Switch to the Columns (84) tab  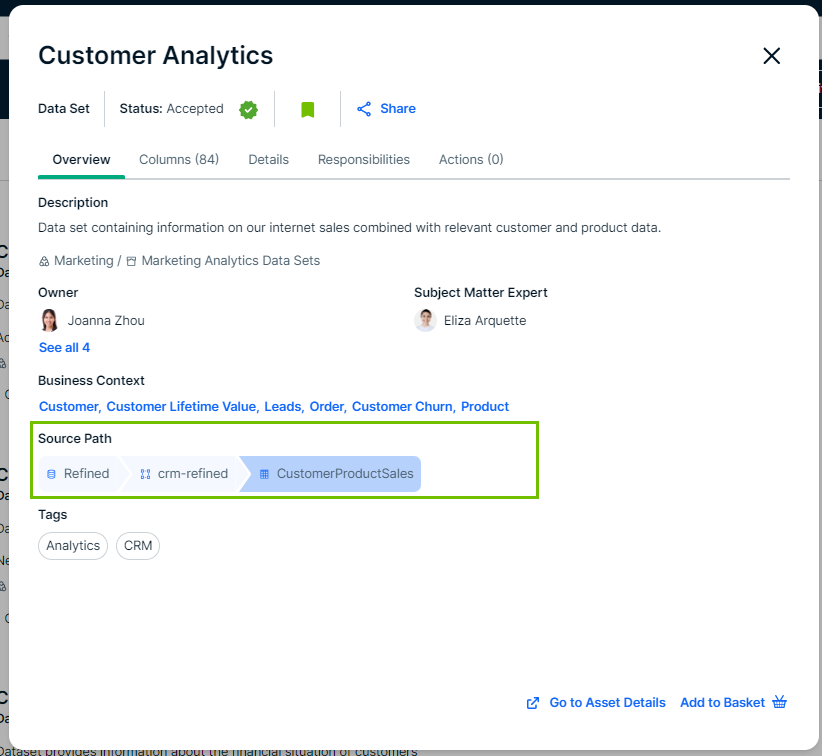179,160
